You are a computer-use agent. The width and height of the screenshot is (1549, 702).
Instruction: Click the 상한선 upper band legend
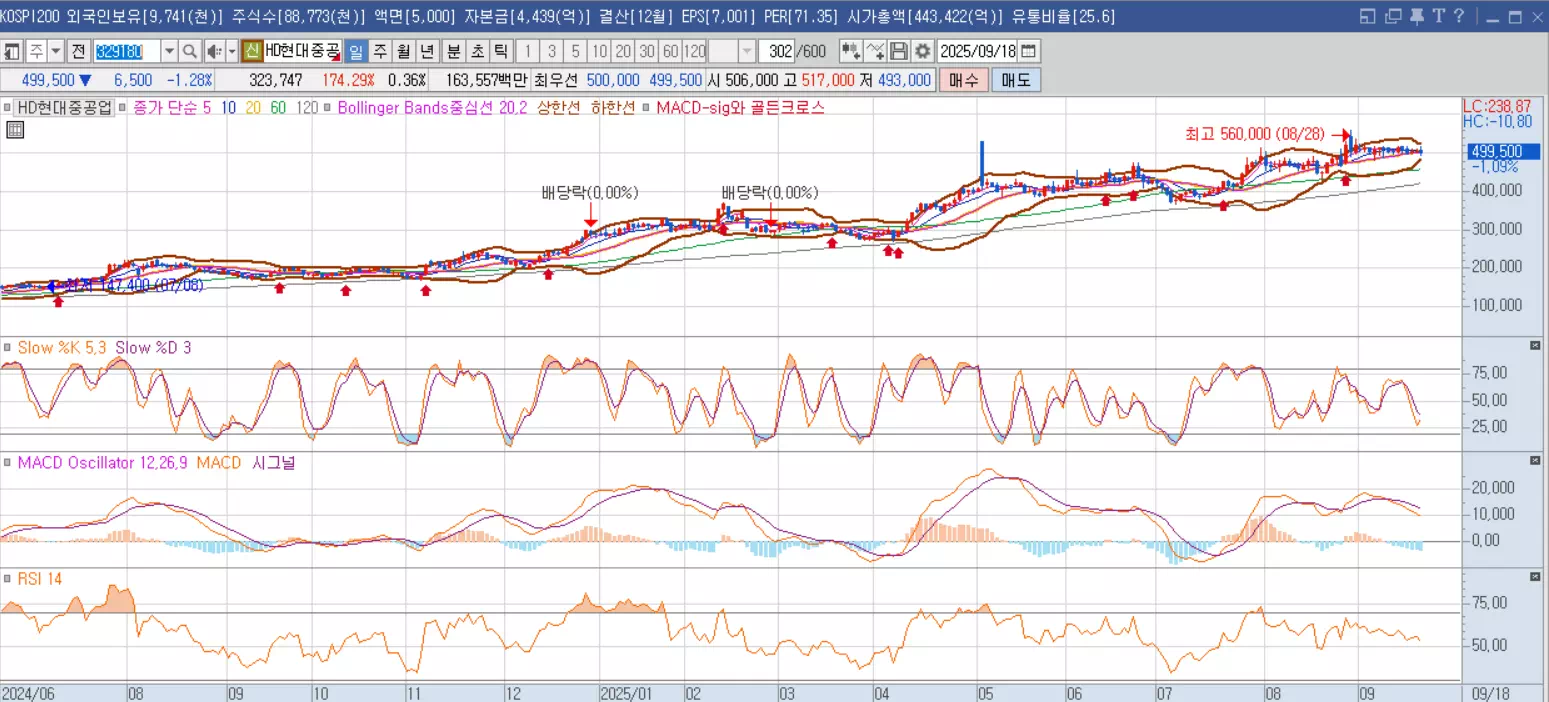558,107
